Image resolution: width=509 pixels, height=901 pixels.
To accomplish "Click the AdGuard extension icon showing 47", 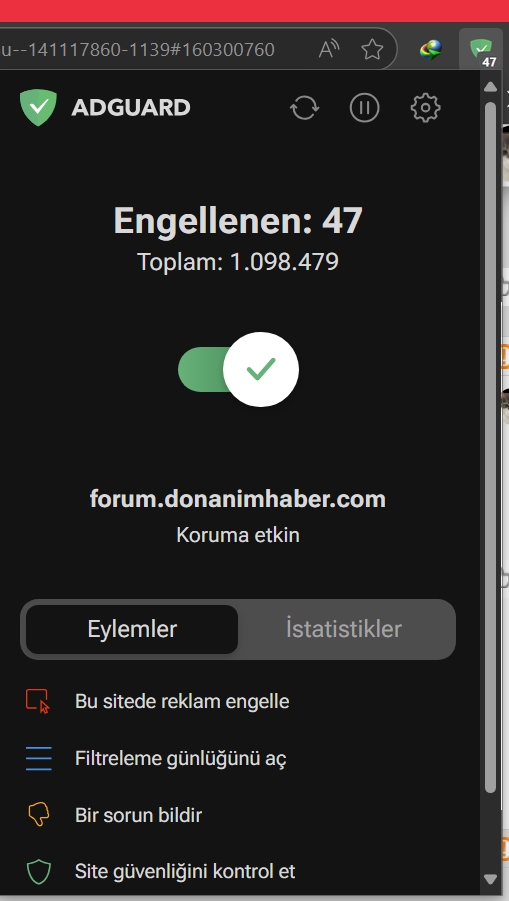I will click(481, 50).
